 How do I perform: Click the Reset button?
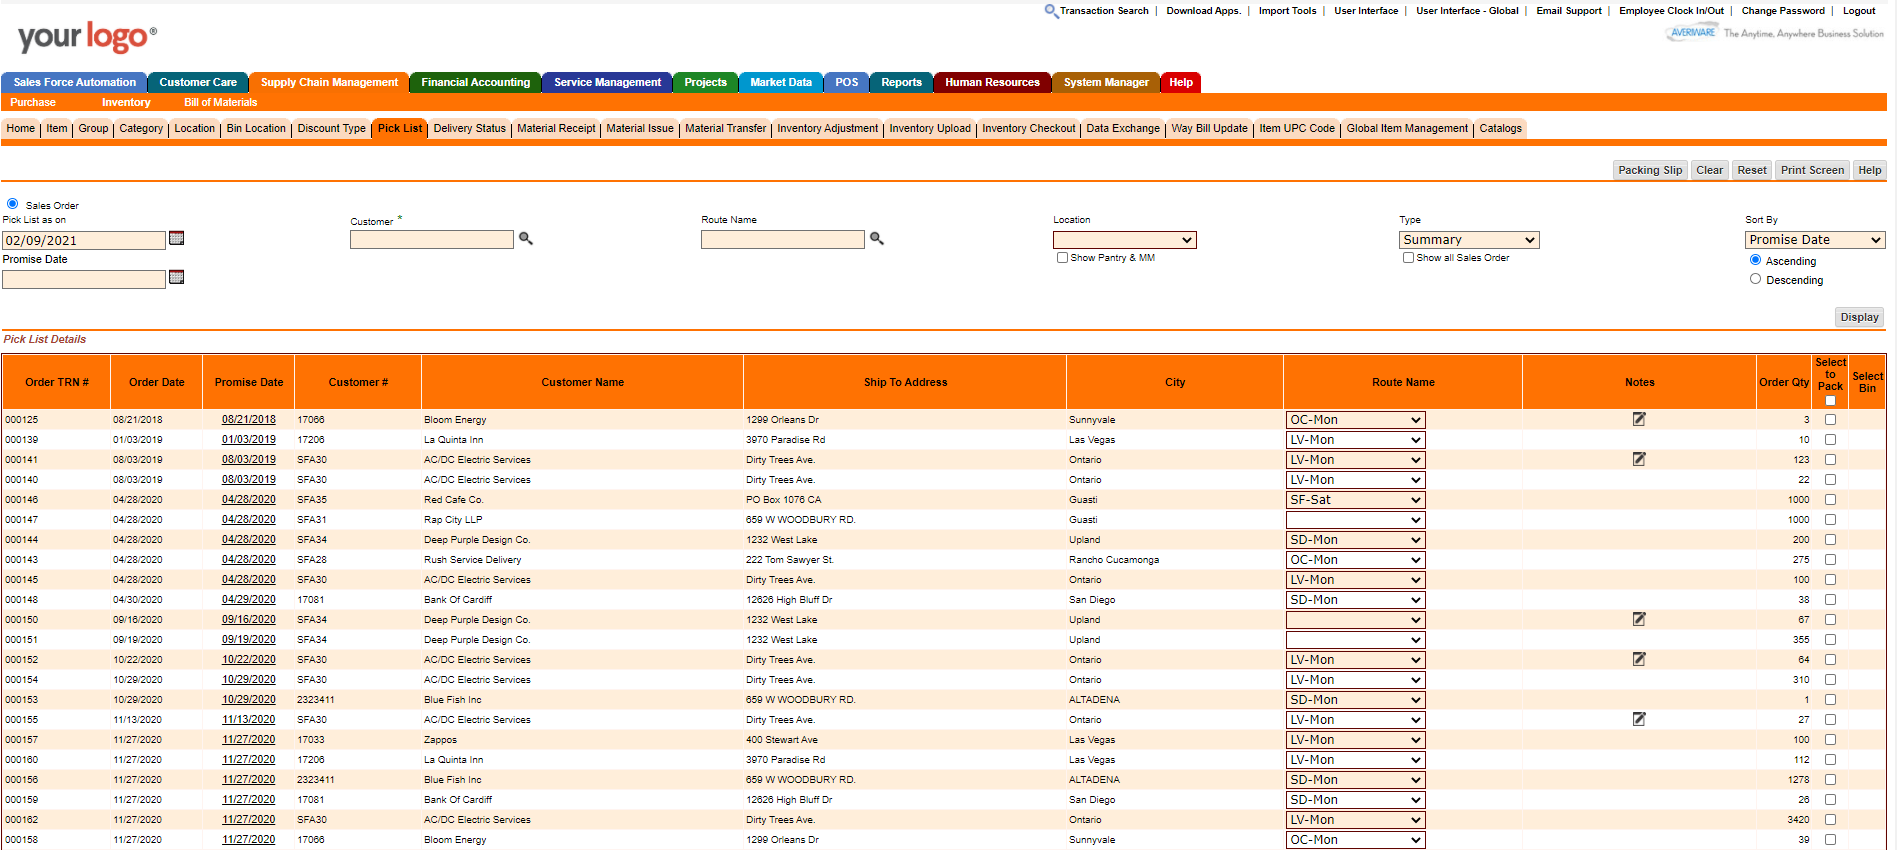coord(1751,170)
